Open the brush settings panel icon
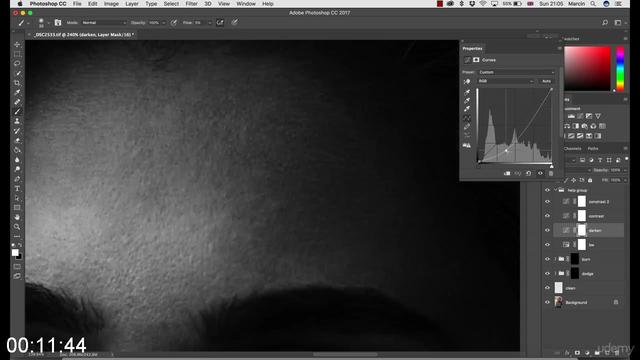The width and height of the screenshot is (640, 360). (58, 23)
